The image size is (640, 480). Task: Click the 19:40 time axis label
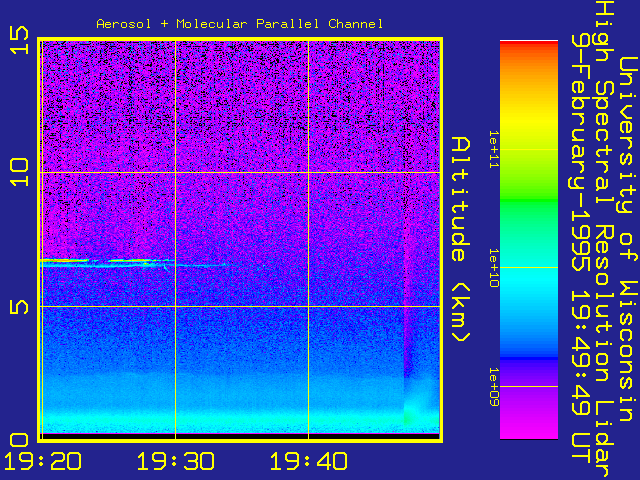(309, 461)
